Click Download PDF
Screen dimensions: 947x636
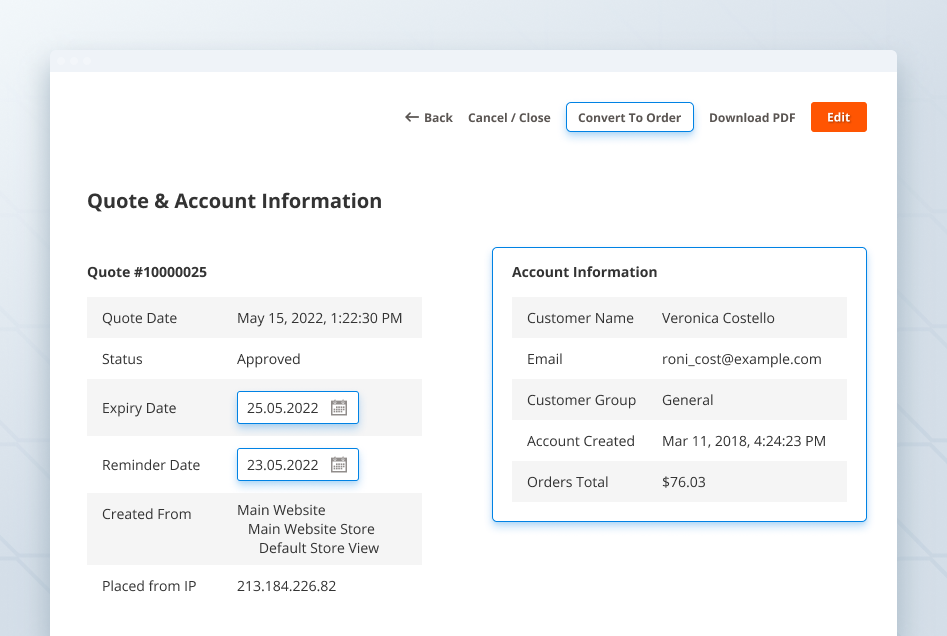click(x=752, y=117)
